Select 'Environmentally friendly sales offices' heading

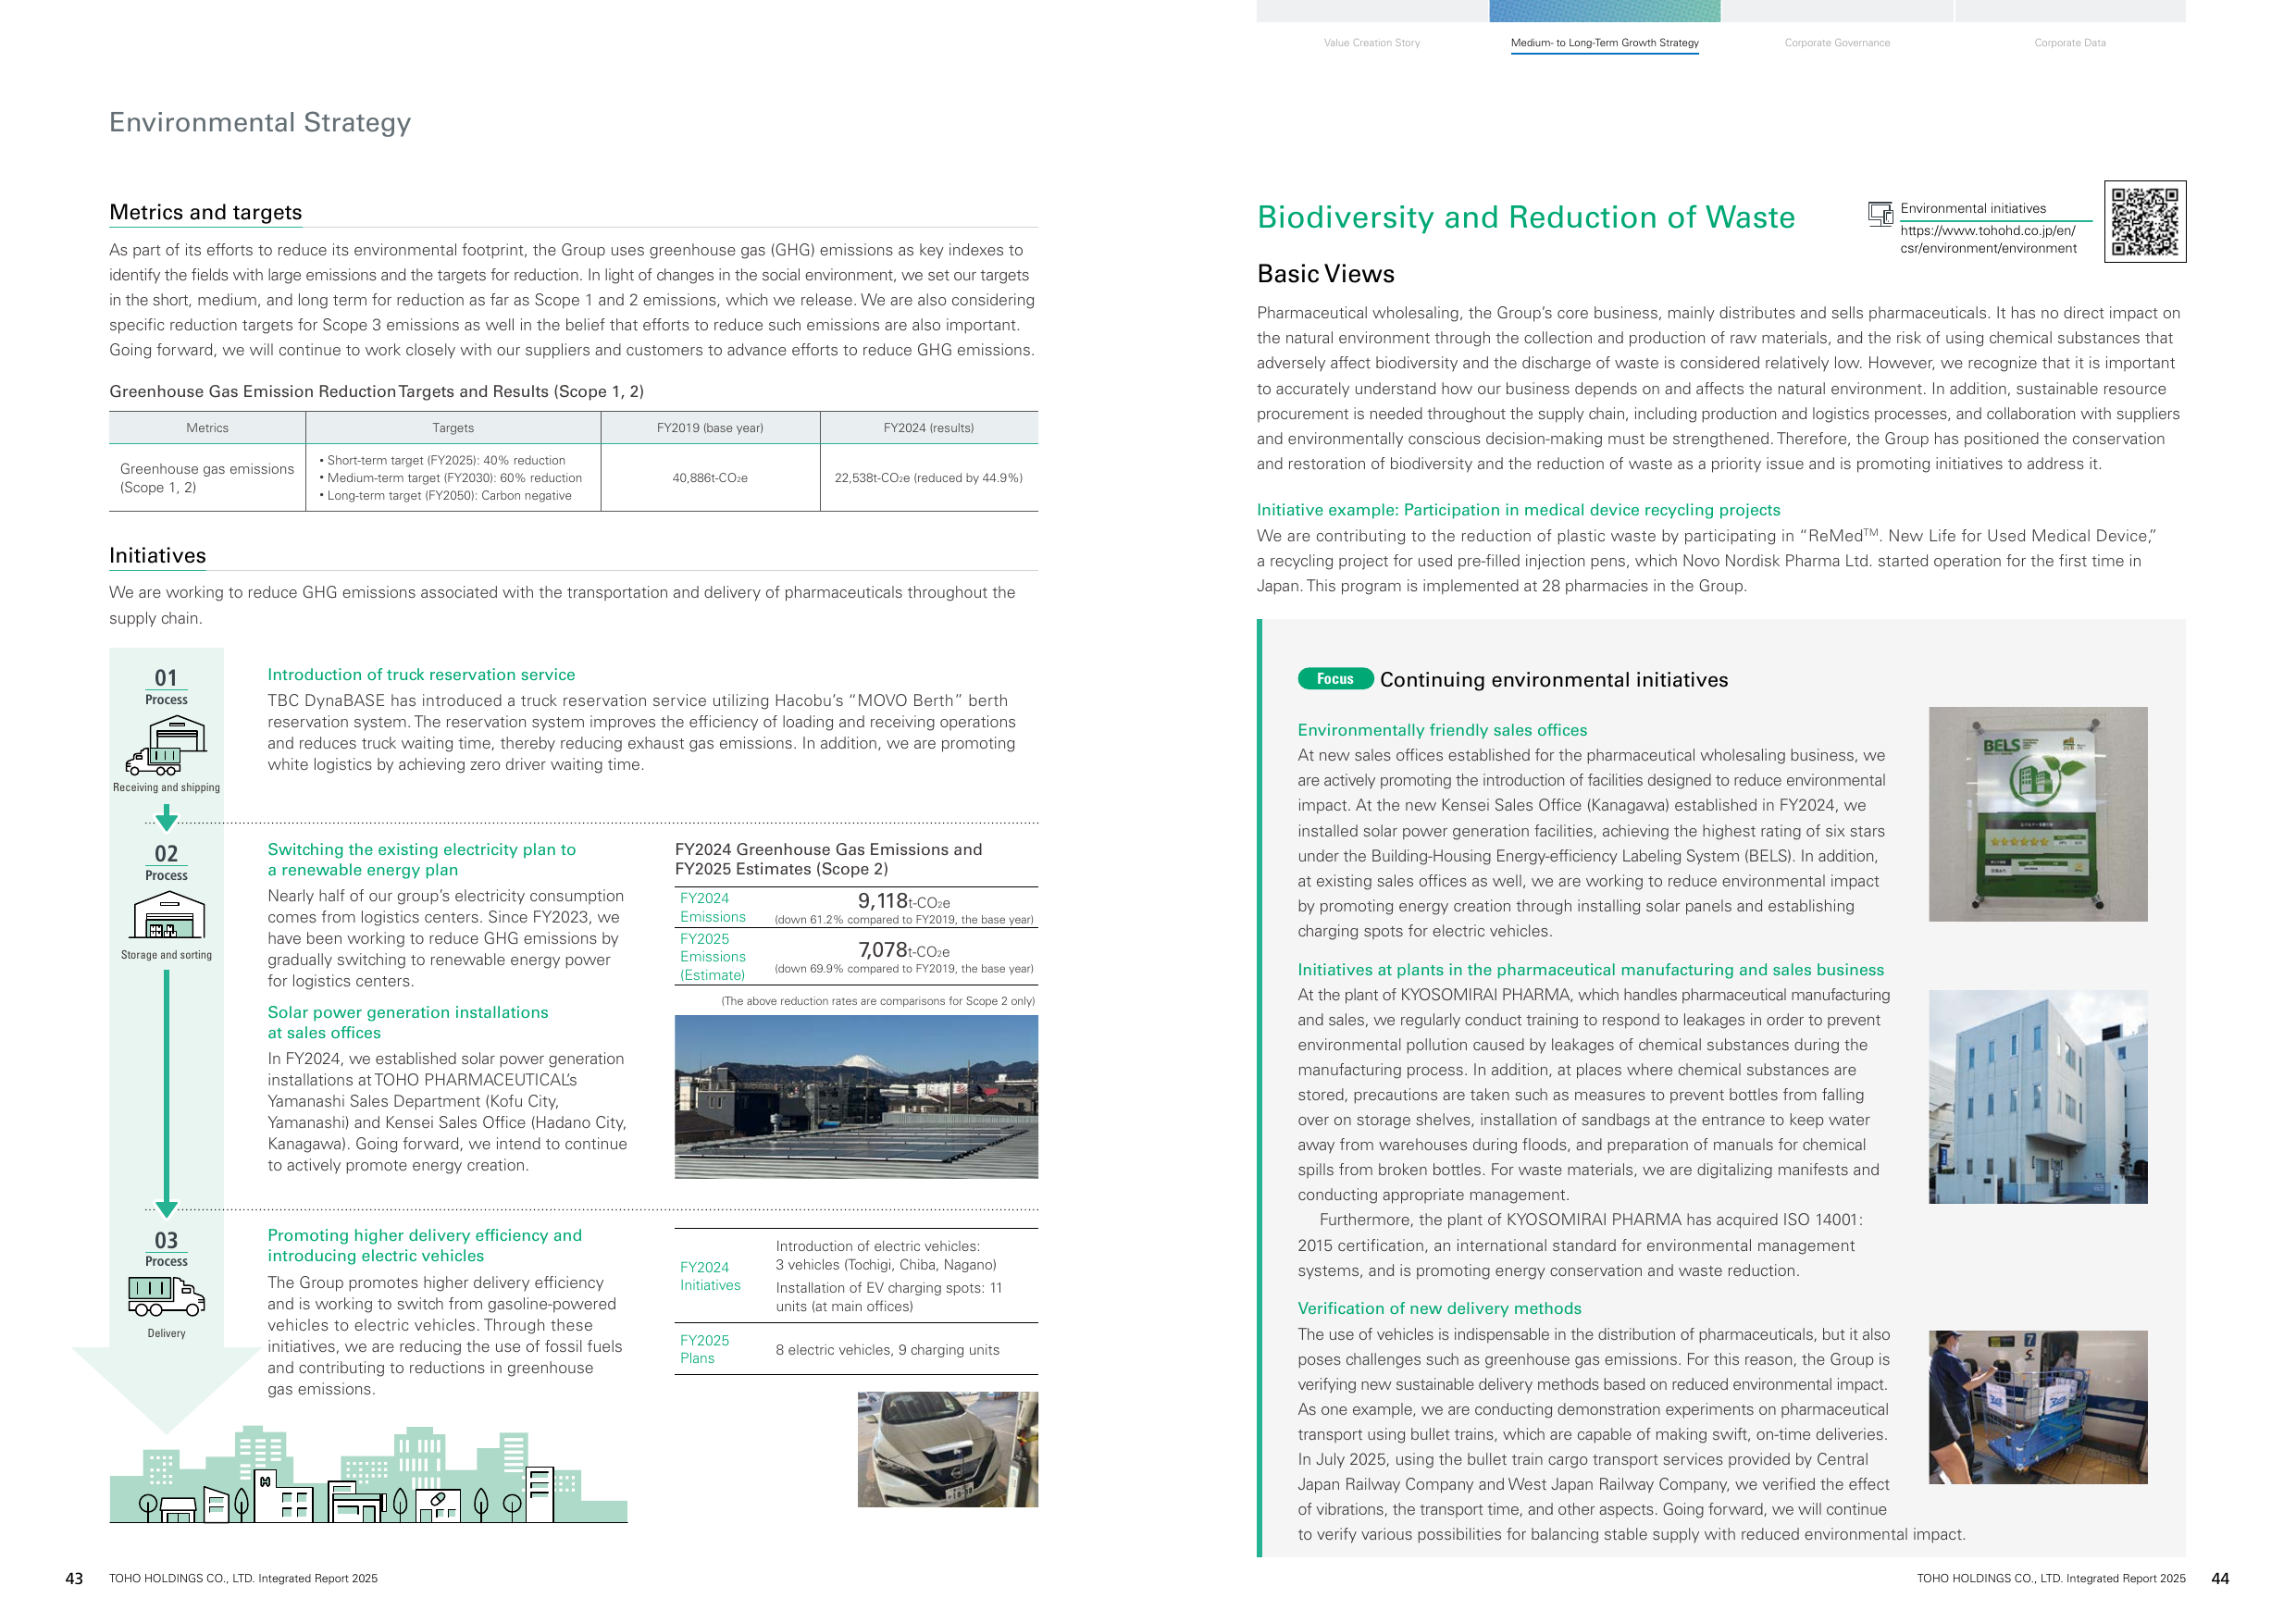[x=1442, y=730]
